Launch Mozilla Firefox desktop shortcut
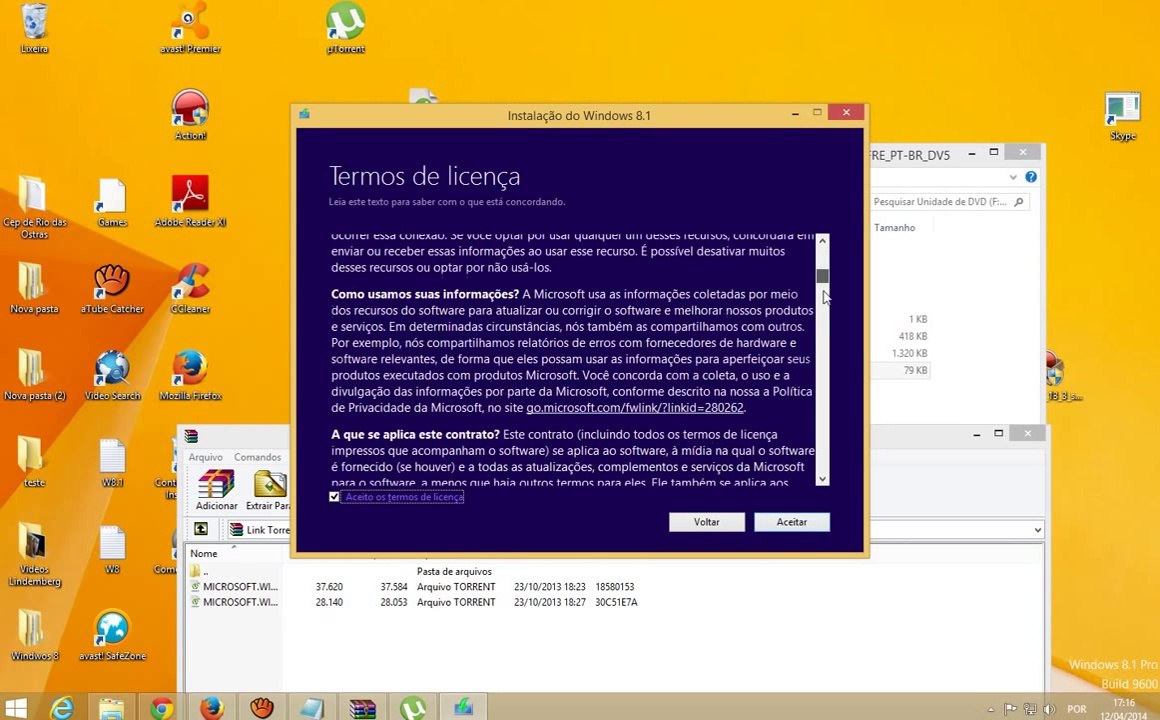The height and width of the screenshot is (720, 1160). tap(190, 375)
